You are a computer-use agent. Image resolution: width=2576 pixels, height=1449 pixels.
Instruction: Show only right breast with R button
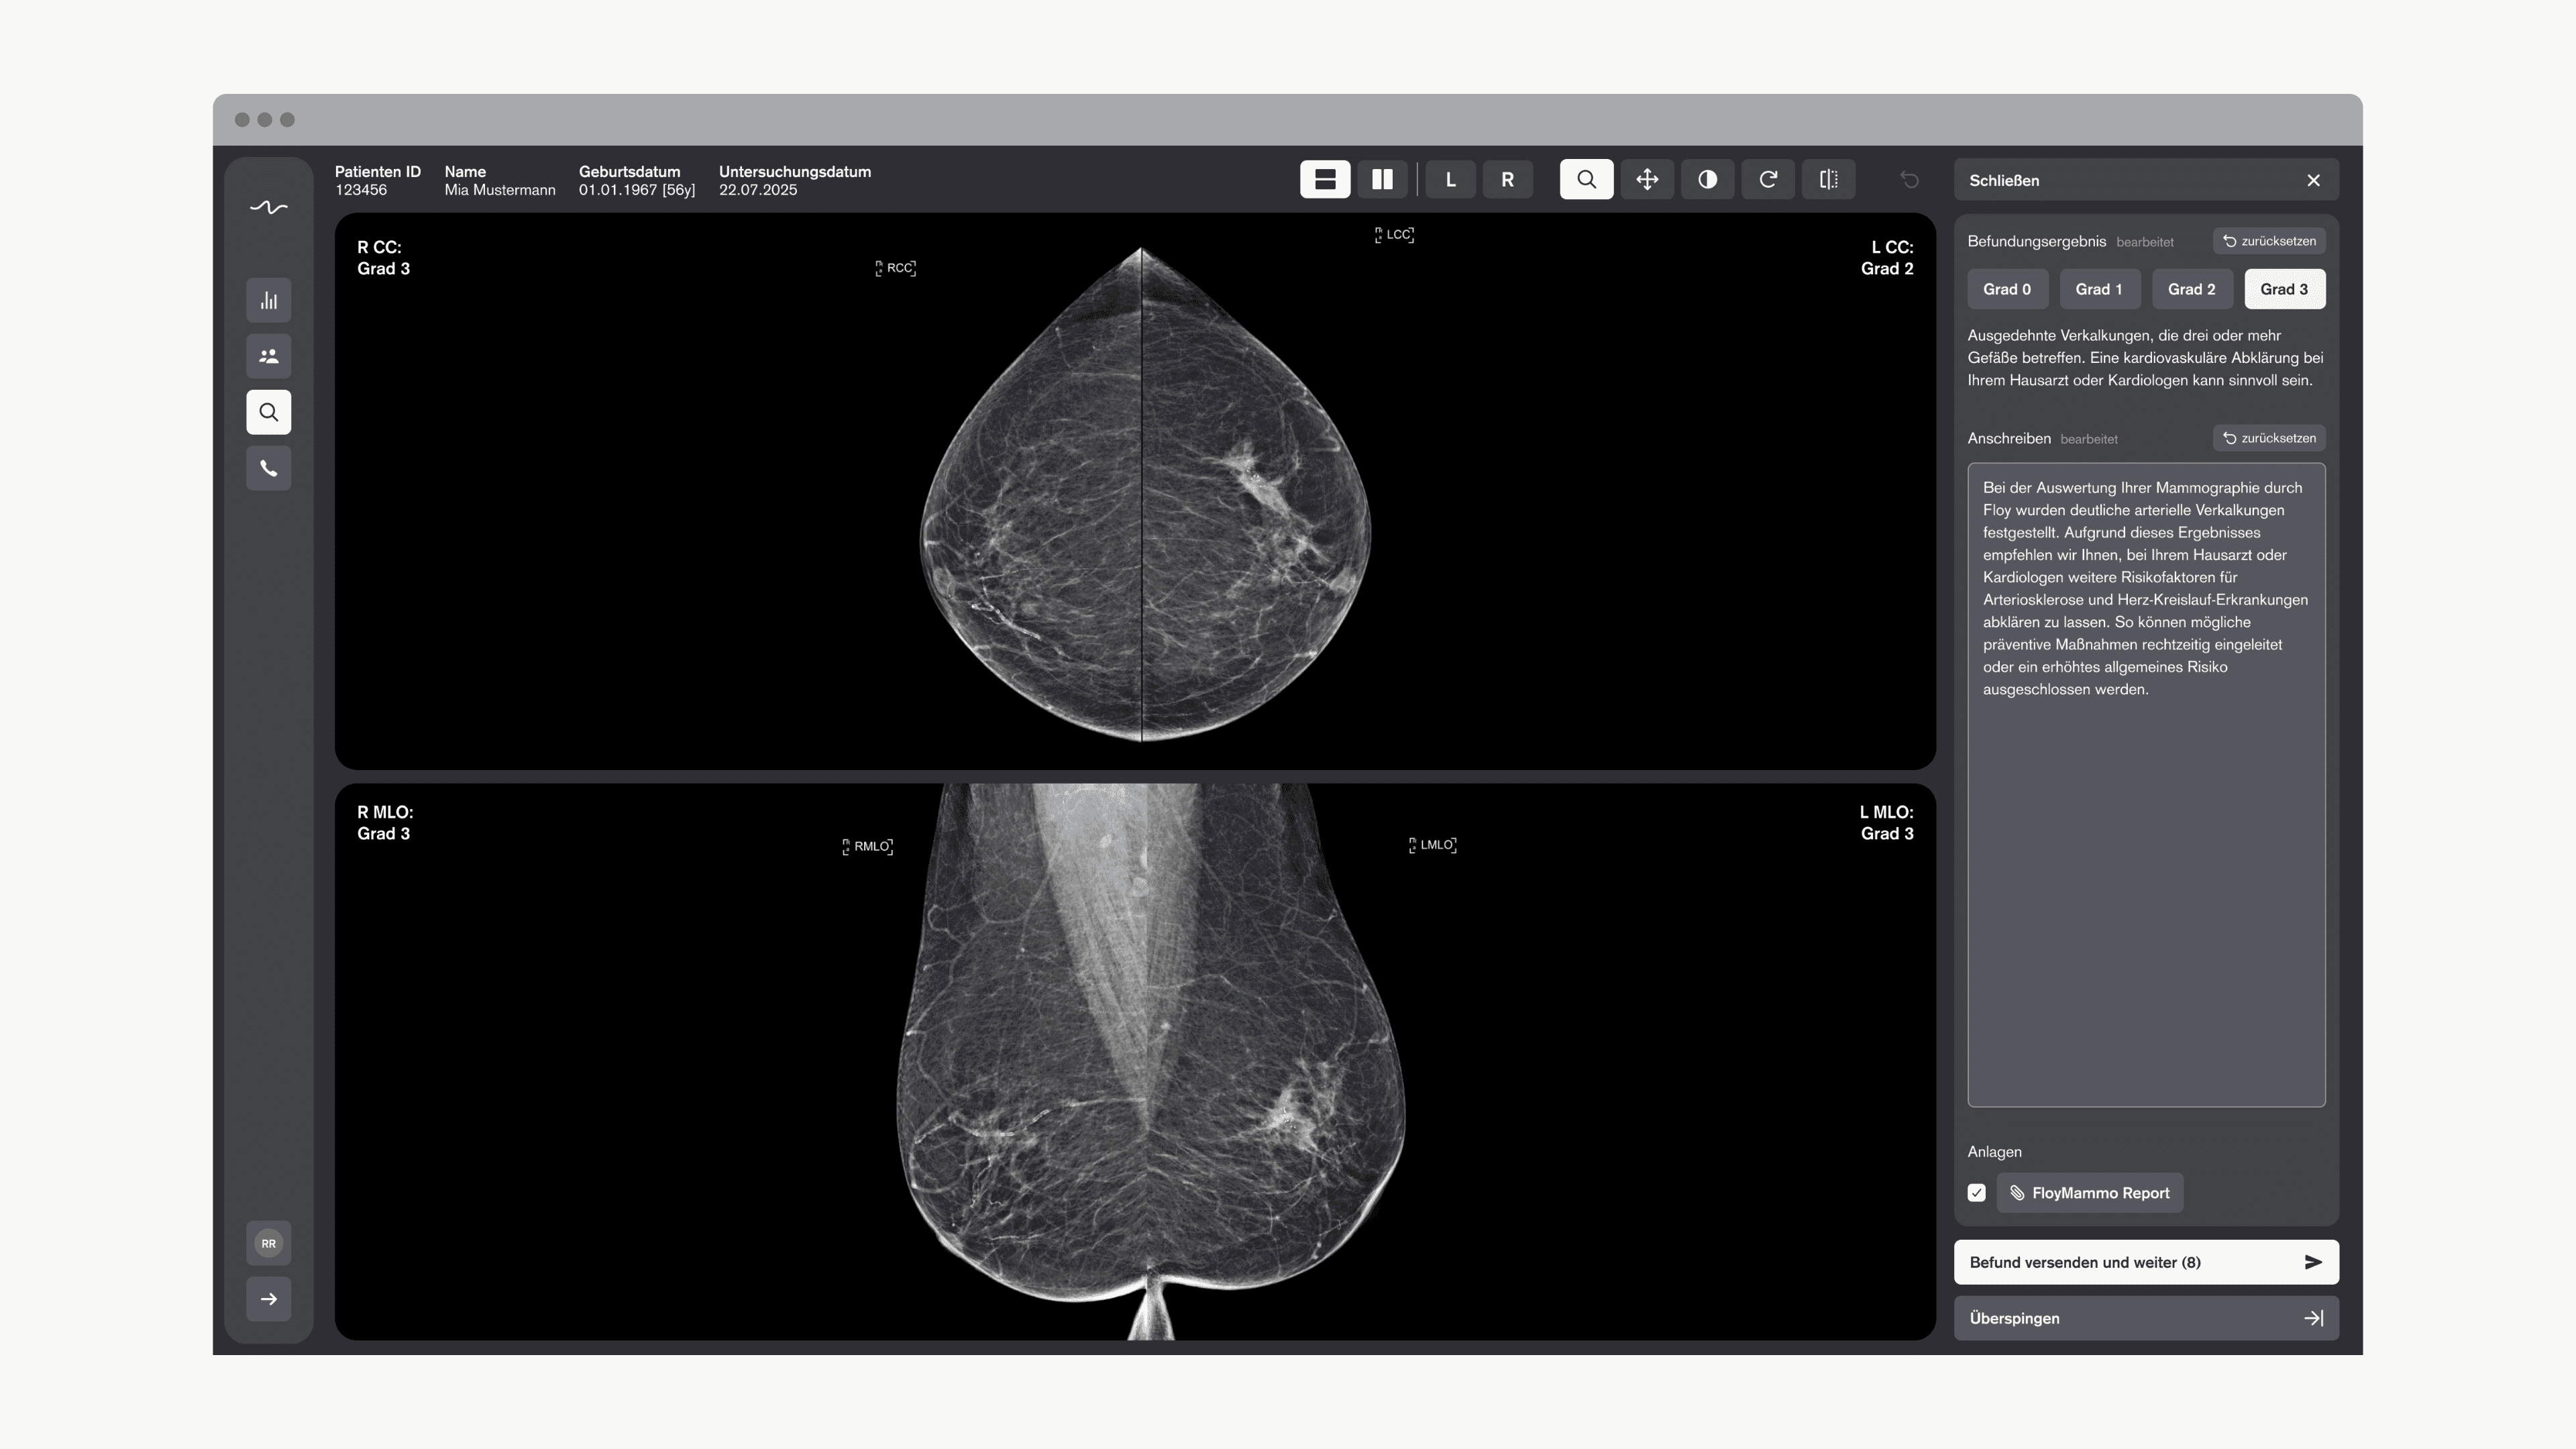click(1507, 180)
